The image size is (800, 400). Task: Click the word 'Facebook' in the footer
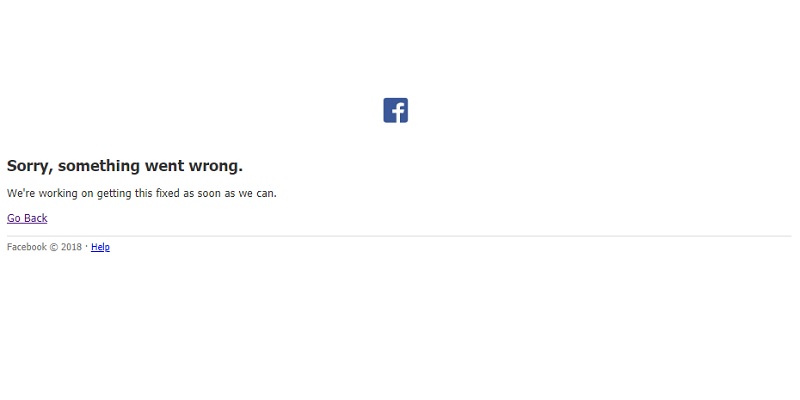[27, 247]
